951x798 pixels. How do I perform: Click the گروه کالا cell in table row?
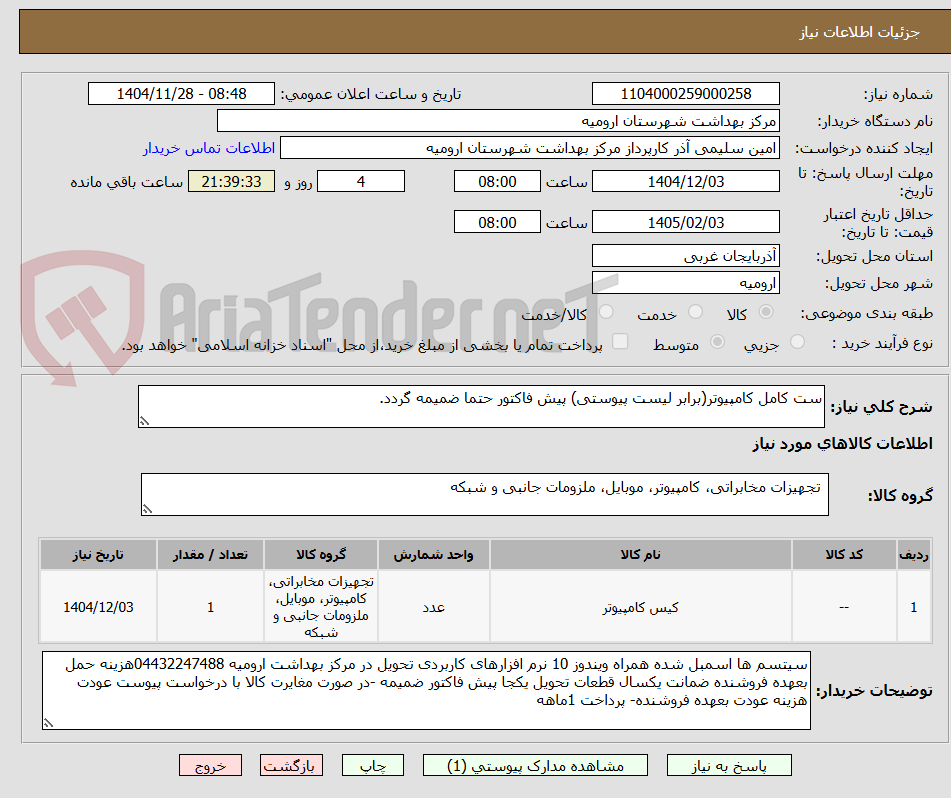click(321, 606)
